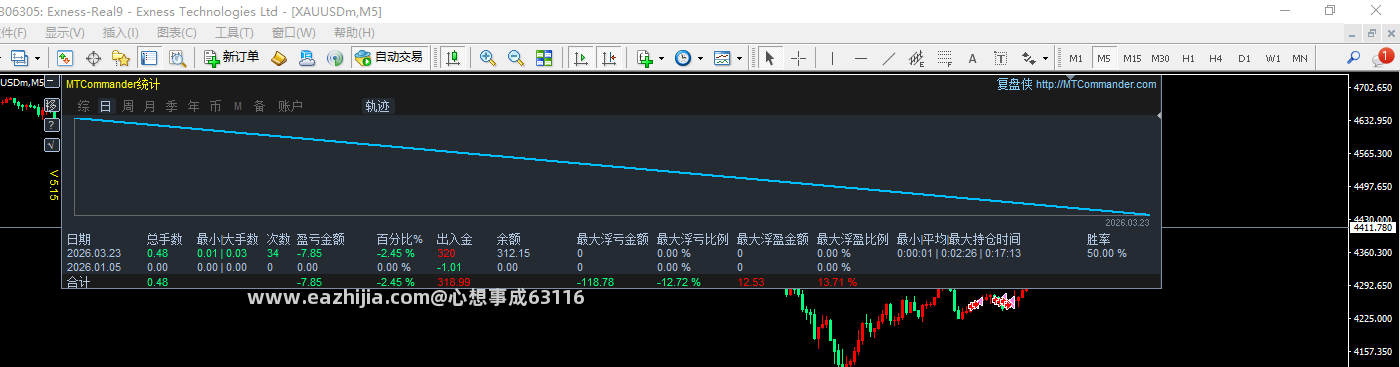Select the text label T tool
The image size is (1400, 367).
[1000, 58]
